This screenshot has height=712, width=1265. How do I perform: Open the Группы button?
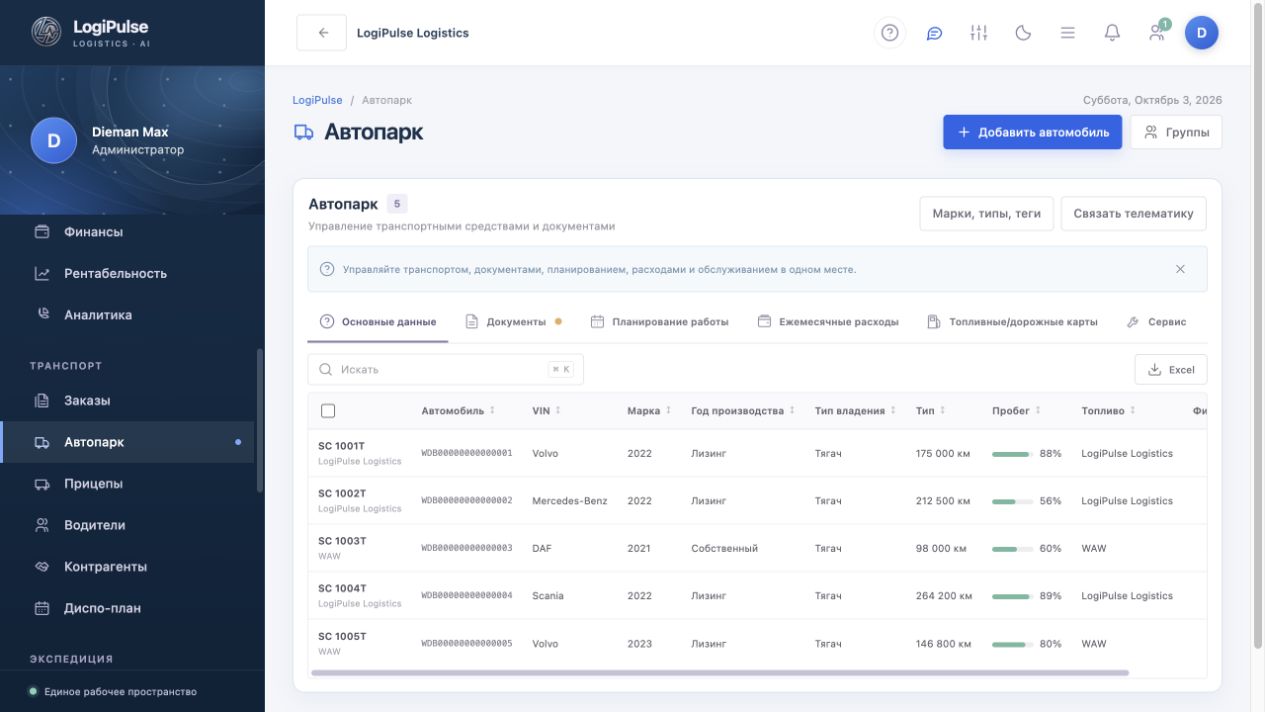pos(1176,132)
